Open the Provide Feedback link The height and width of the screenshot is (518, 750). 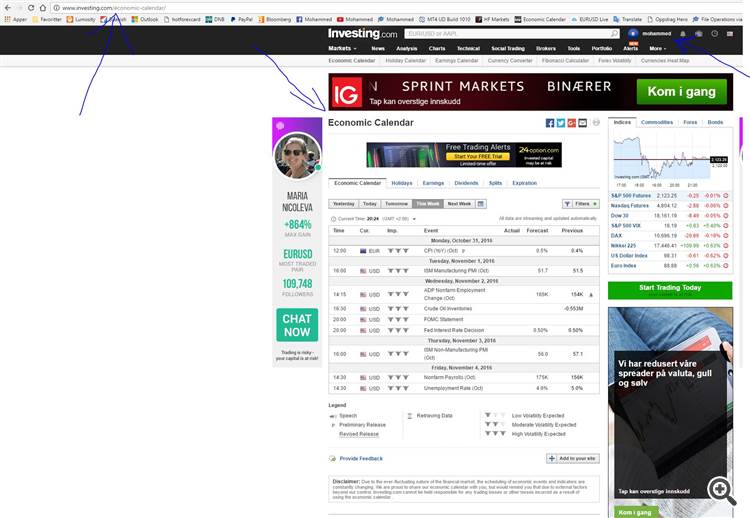[361, 459]
